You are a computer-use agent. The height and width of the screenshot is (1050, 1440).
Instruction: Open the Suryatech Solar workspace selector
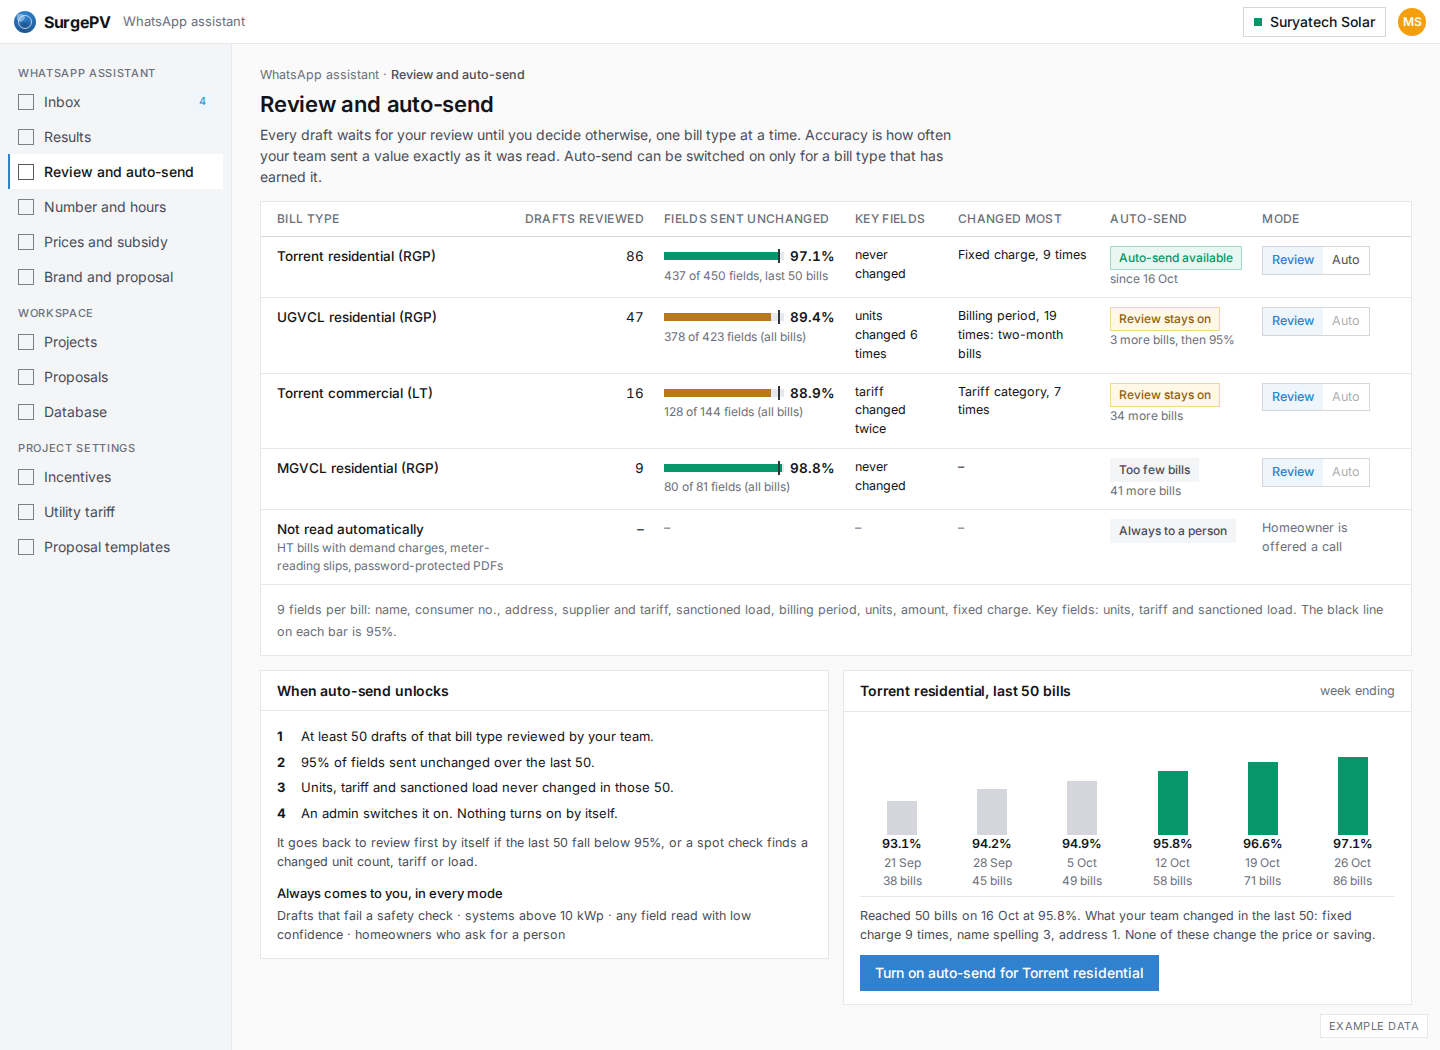(1314, 22)
